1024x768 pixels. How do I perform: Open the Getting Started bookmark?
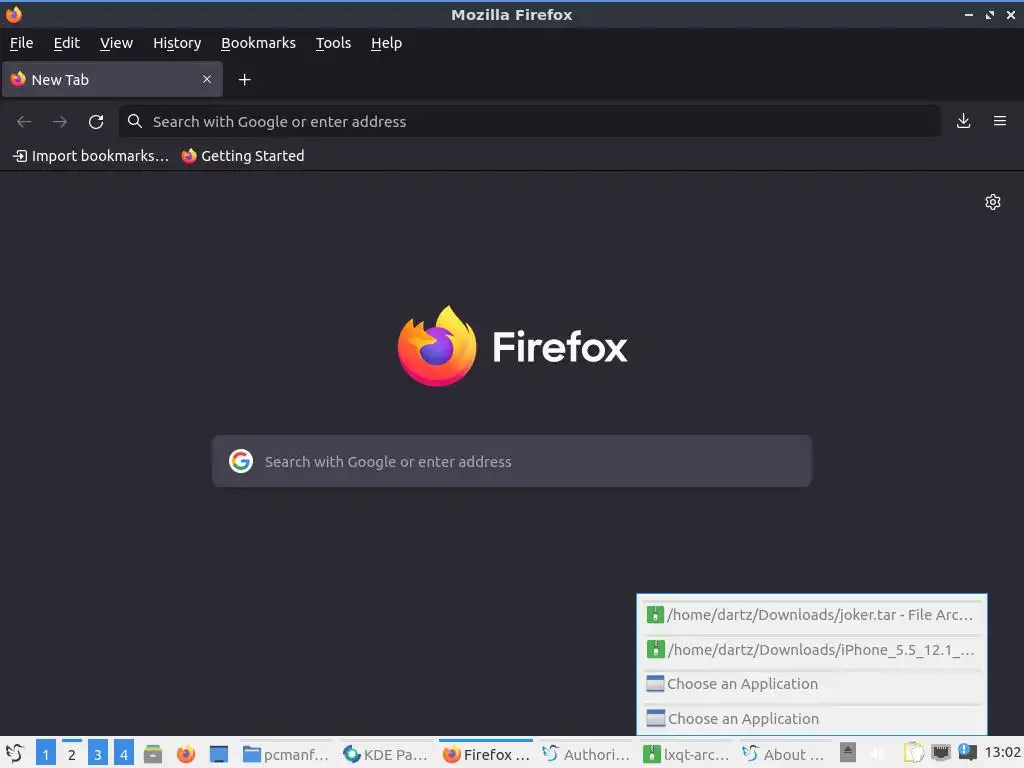click(x=243, y=156)
